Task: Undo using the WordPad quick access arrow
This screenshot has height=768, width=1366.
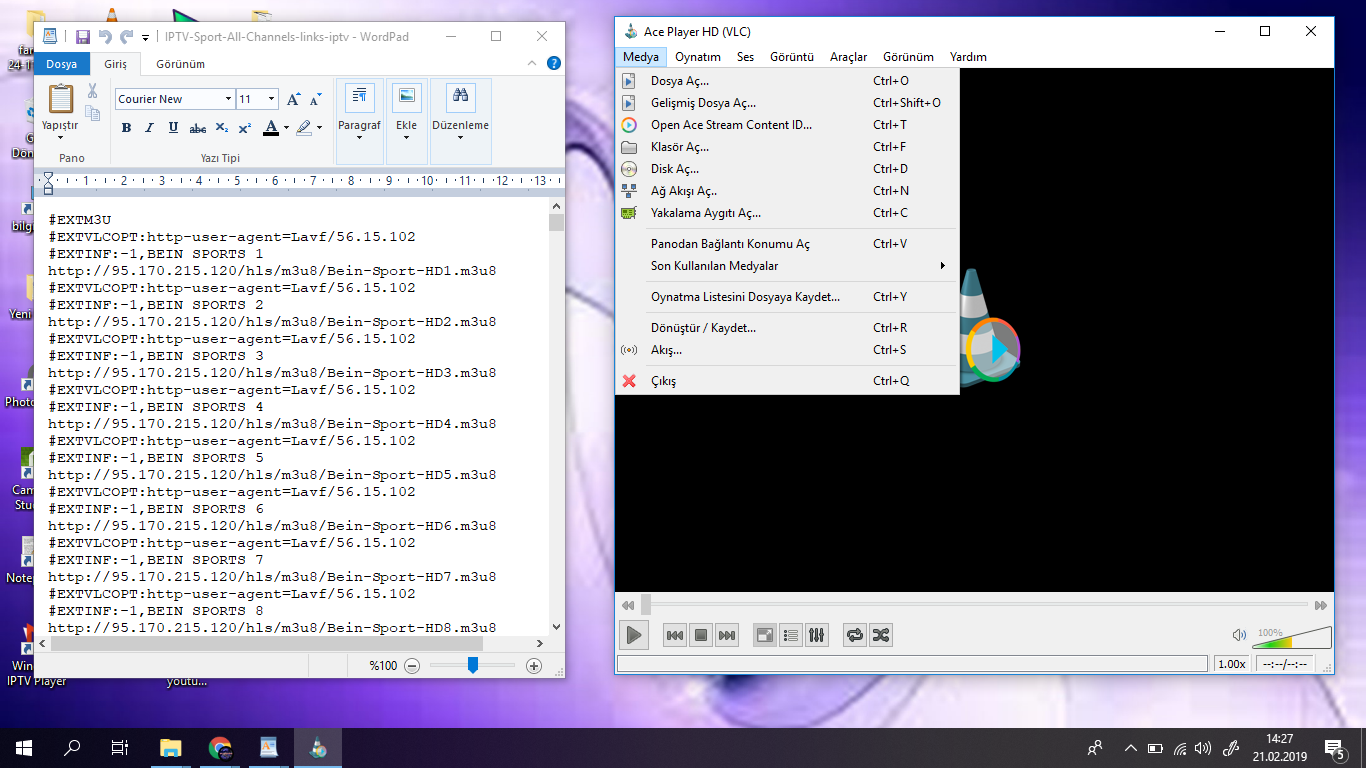Action: point(104,37)
